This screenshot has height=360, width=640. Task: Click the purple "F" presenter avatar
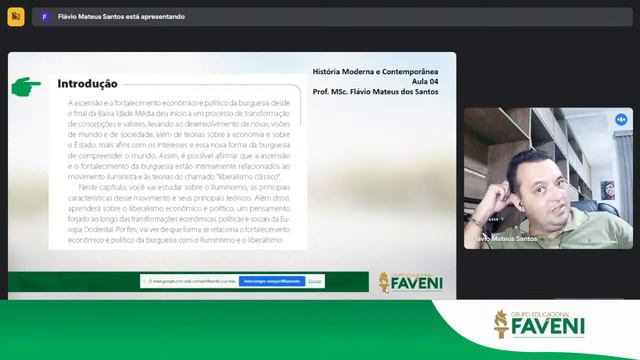click(x=44, y=17)
